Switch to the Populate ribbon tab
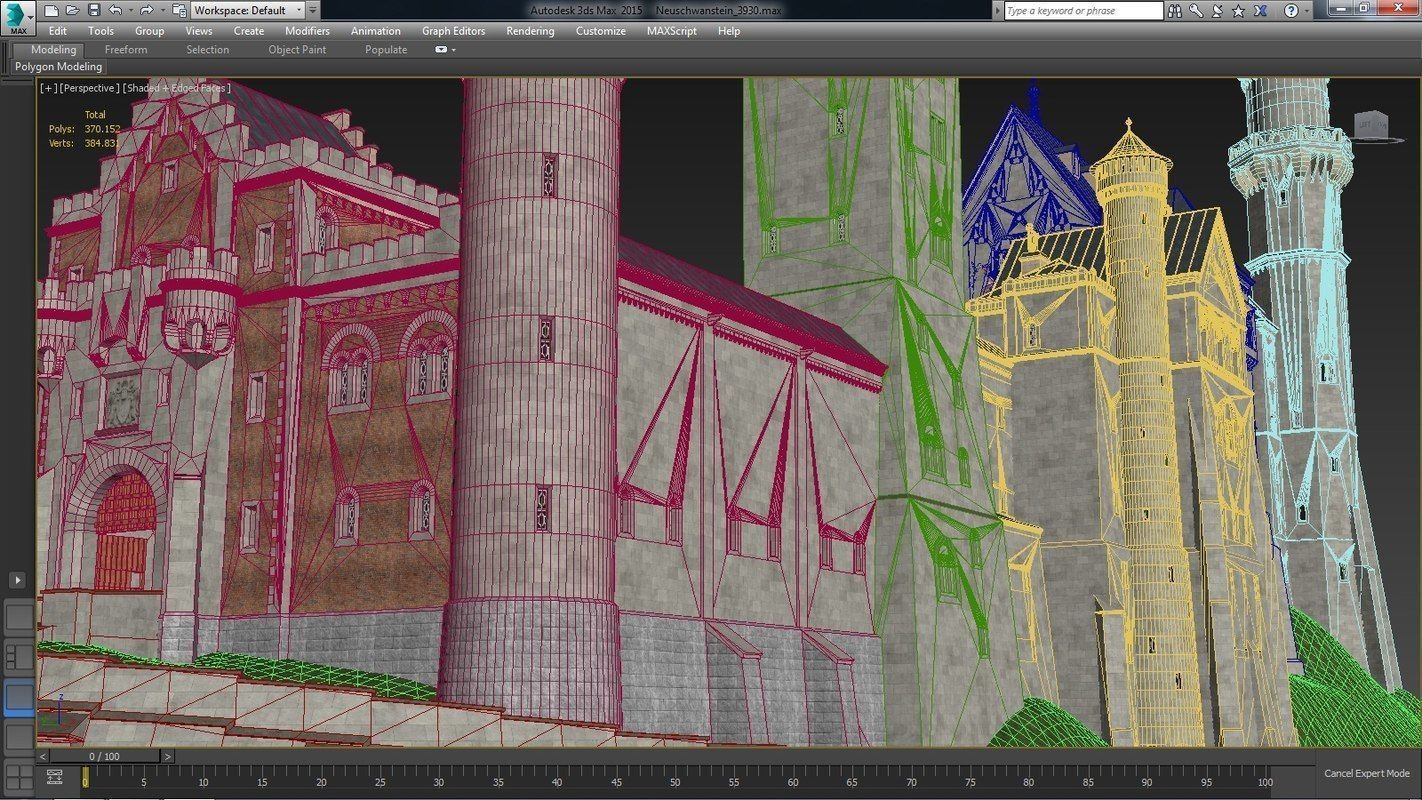The image size is (1422, 800). point(386,49)
